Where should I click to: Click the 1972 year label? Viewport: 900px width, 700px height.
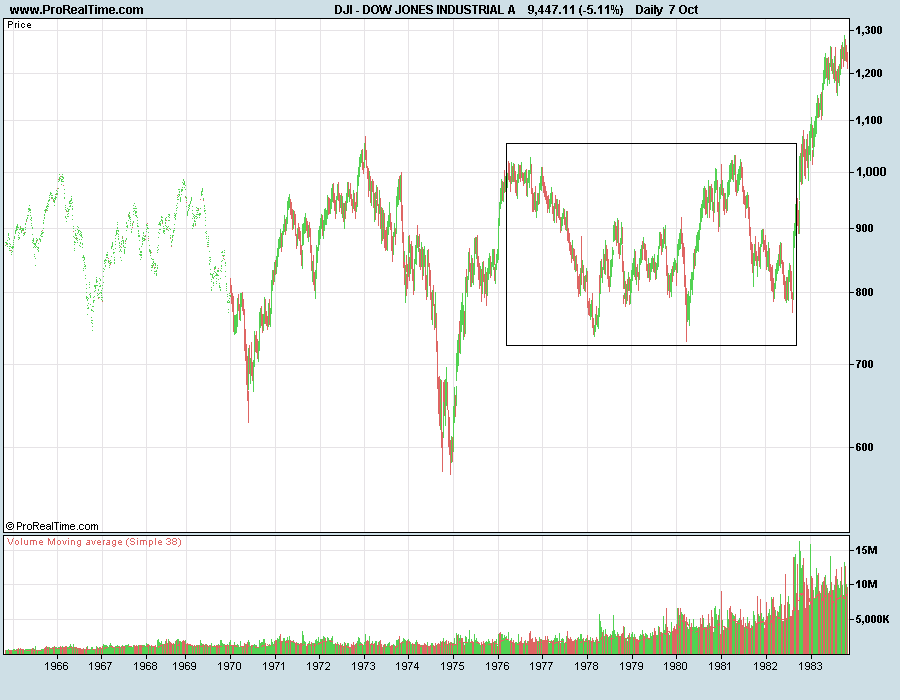coord(318,666)
